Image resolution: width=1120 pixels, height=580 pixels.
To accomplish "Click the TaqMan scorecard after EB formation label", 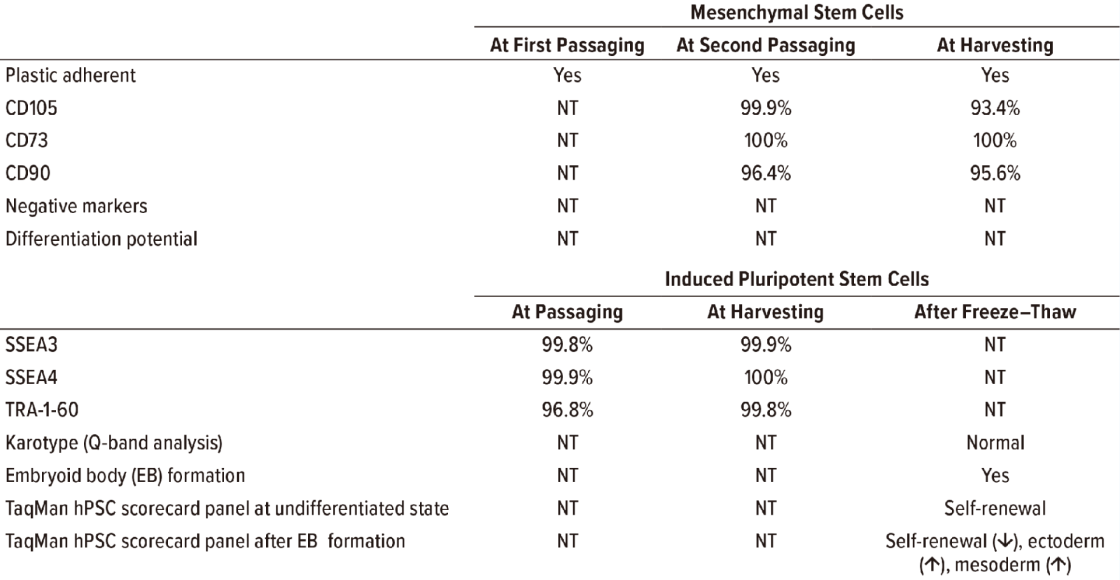I will click(205, 542).
